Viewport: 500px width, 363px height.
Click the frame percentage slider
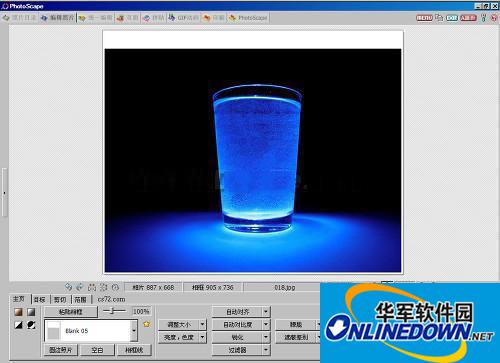(x=114, y=311)
